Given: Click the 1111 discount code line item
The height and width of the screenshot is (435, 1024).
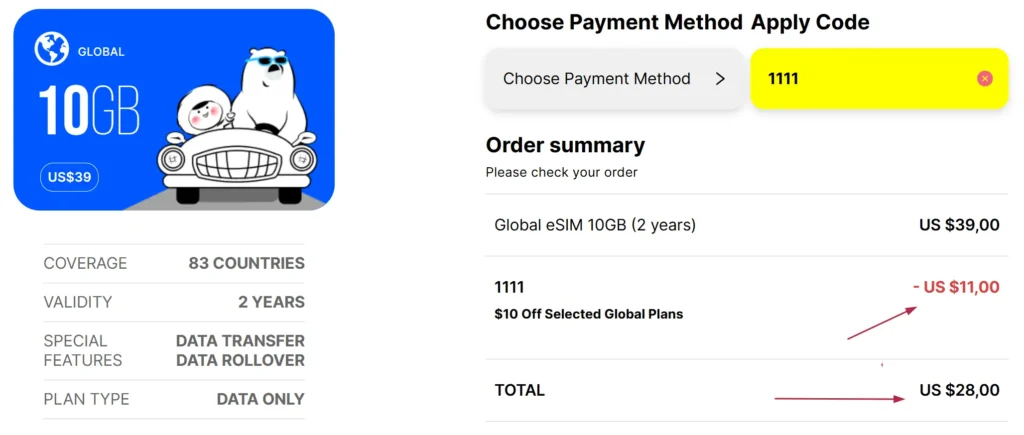Looking at the screenshot, I should pyautogui.click(x=509, y=287).
